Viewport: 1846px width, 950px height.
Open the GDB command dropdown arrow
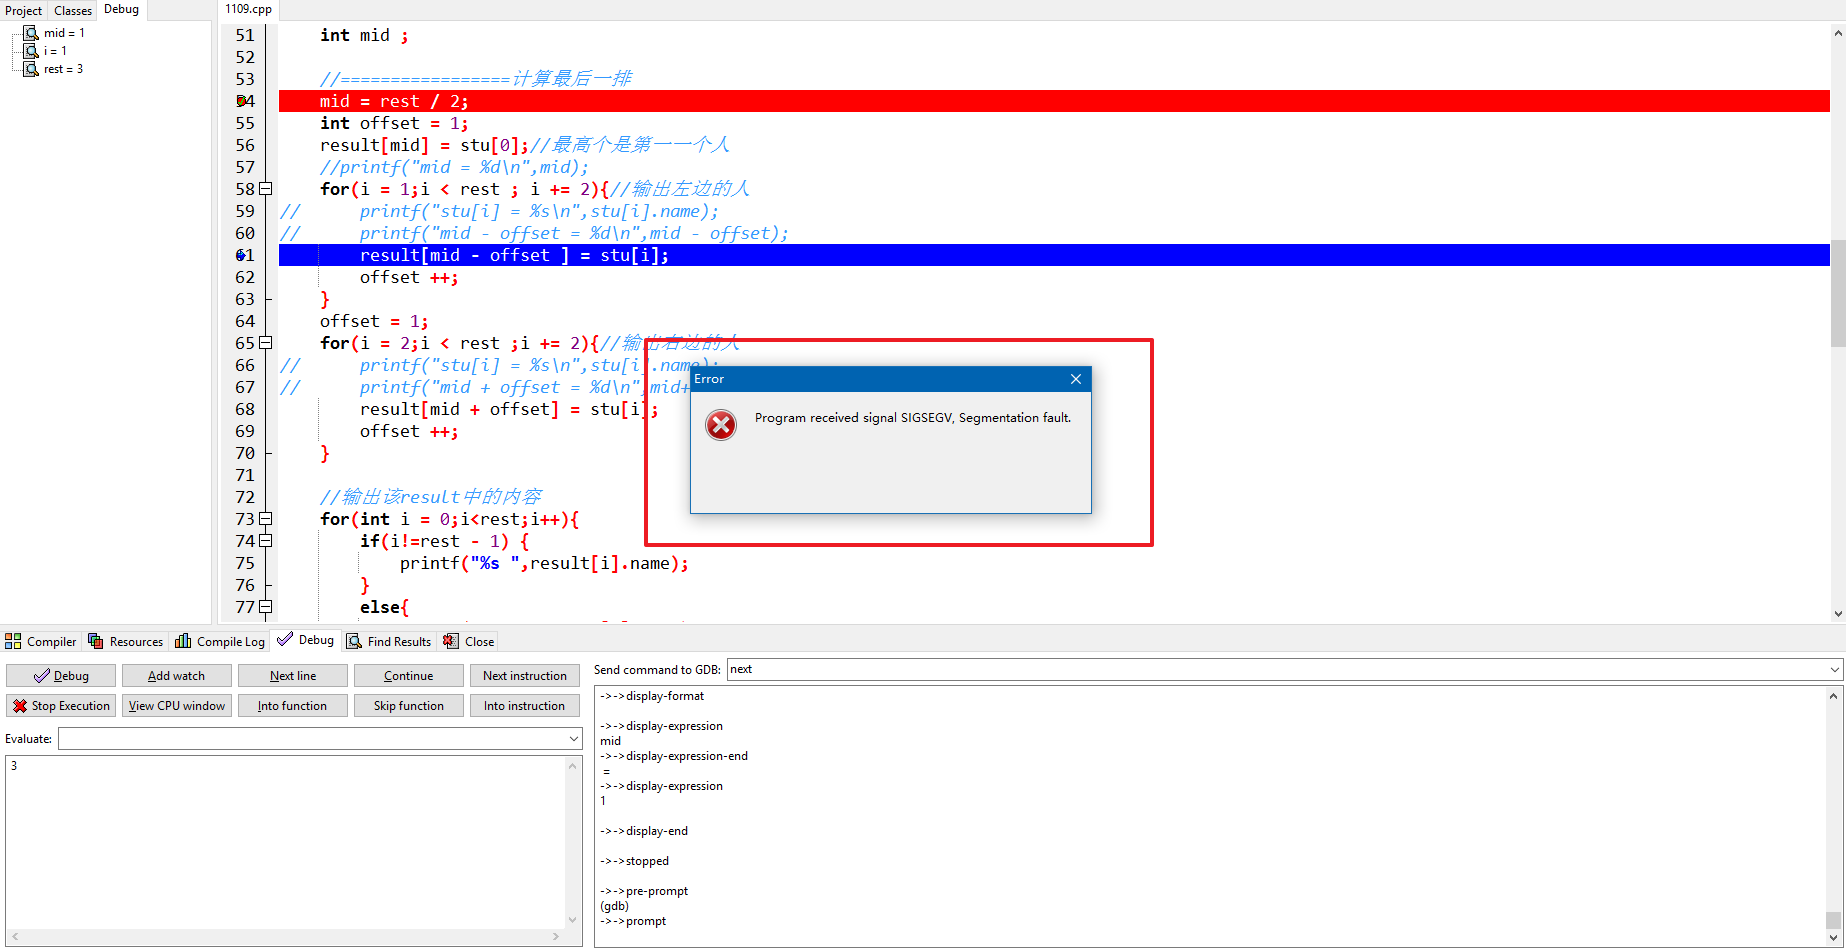[x=1835, y=669]
